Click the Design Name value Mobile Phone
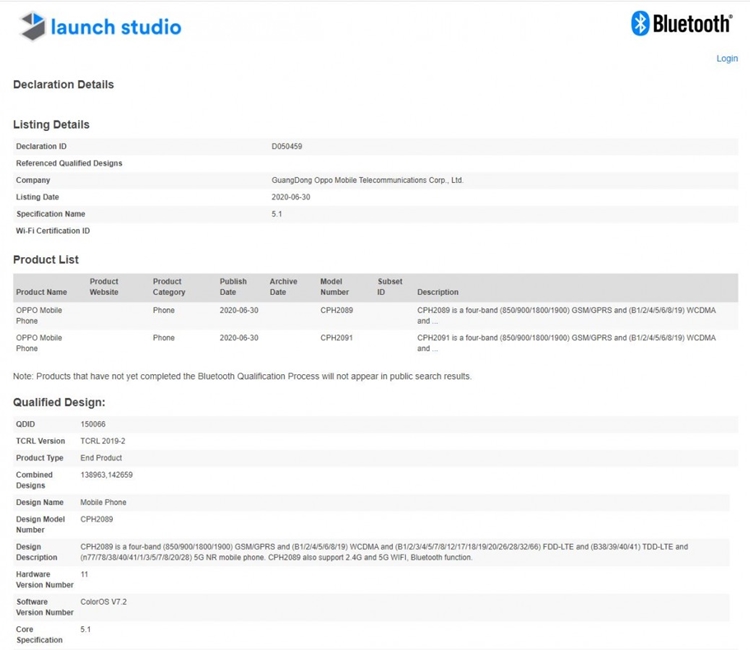 point(103,502)
